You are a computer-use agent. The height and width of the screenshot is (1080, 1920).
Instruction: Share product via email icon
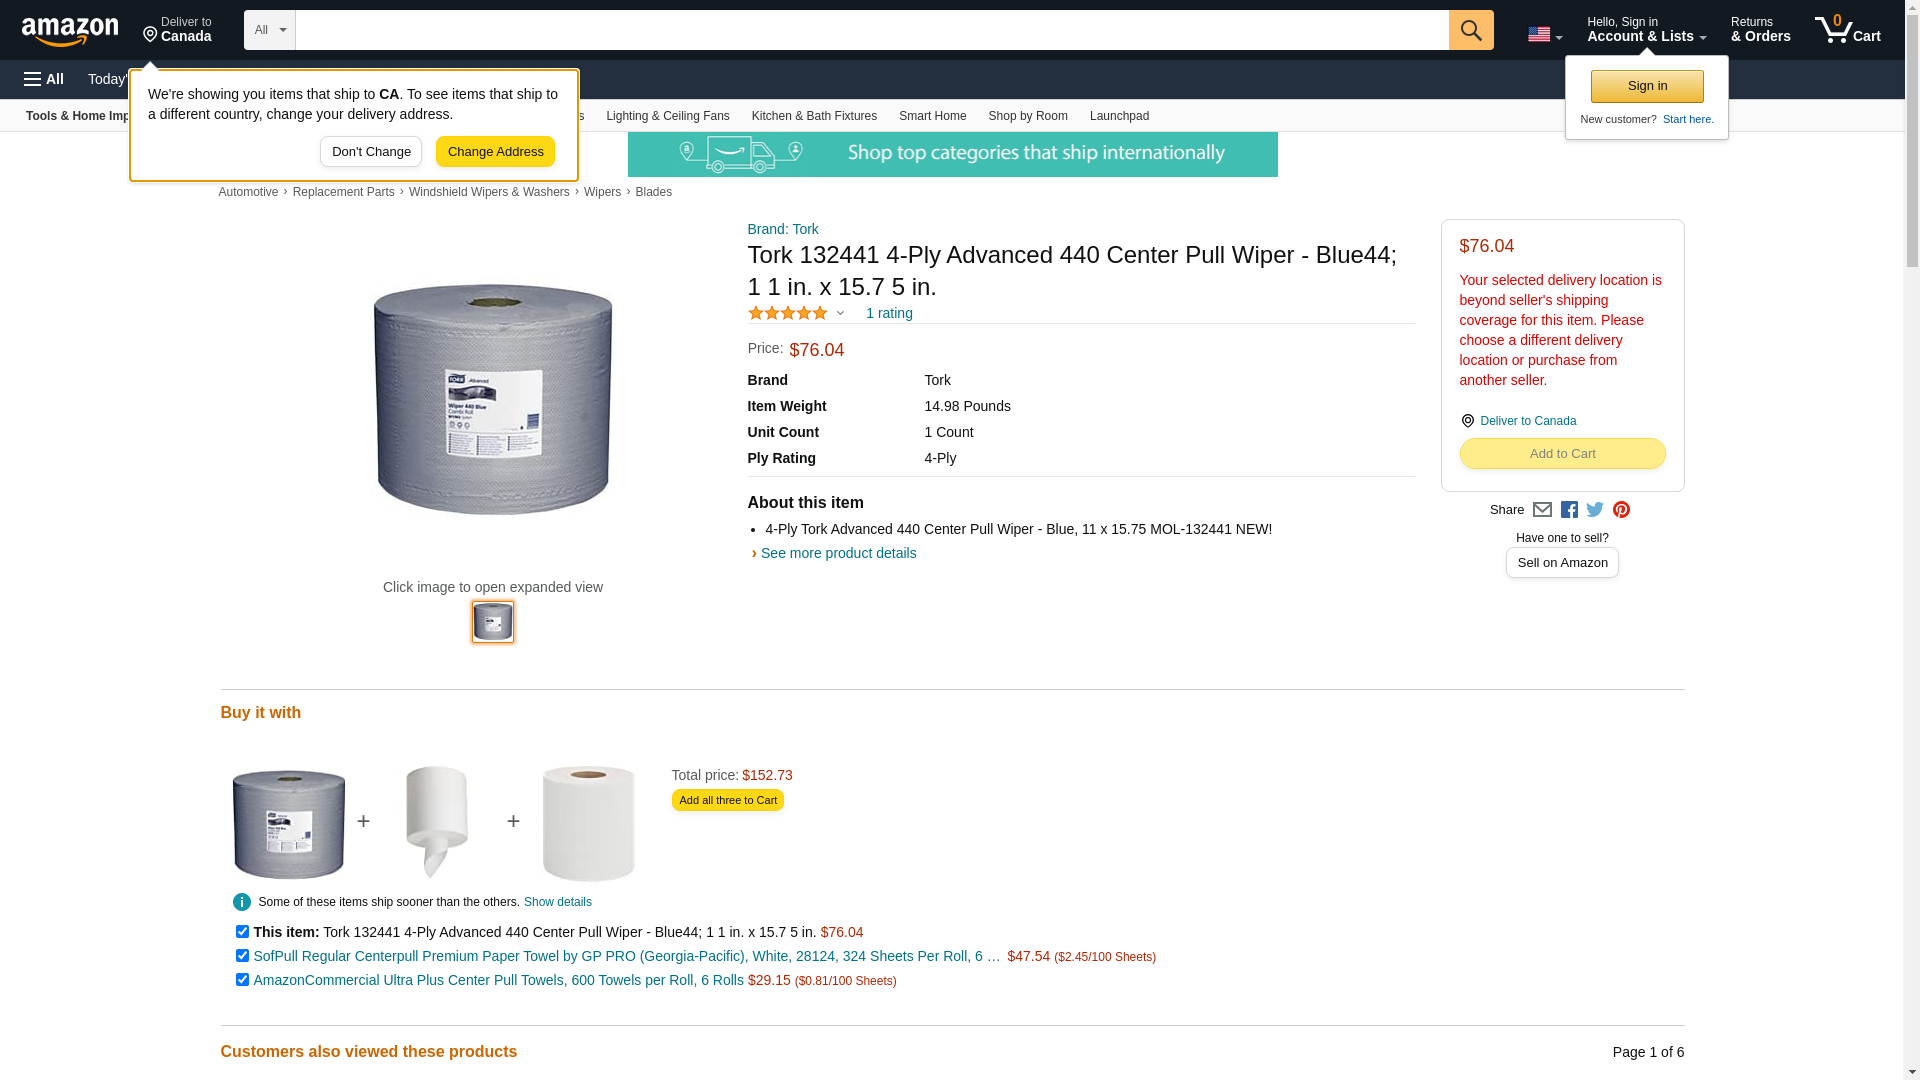point(1542,510)
